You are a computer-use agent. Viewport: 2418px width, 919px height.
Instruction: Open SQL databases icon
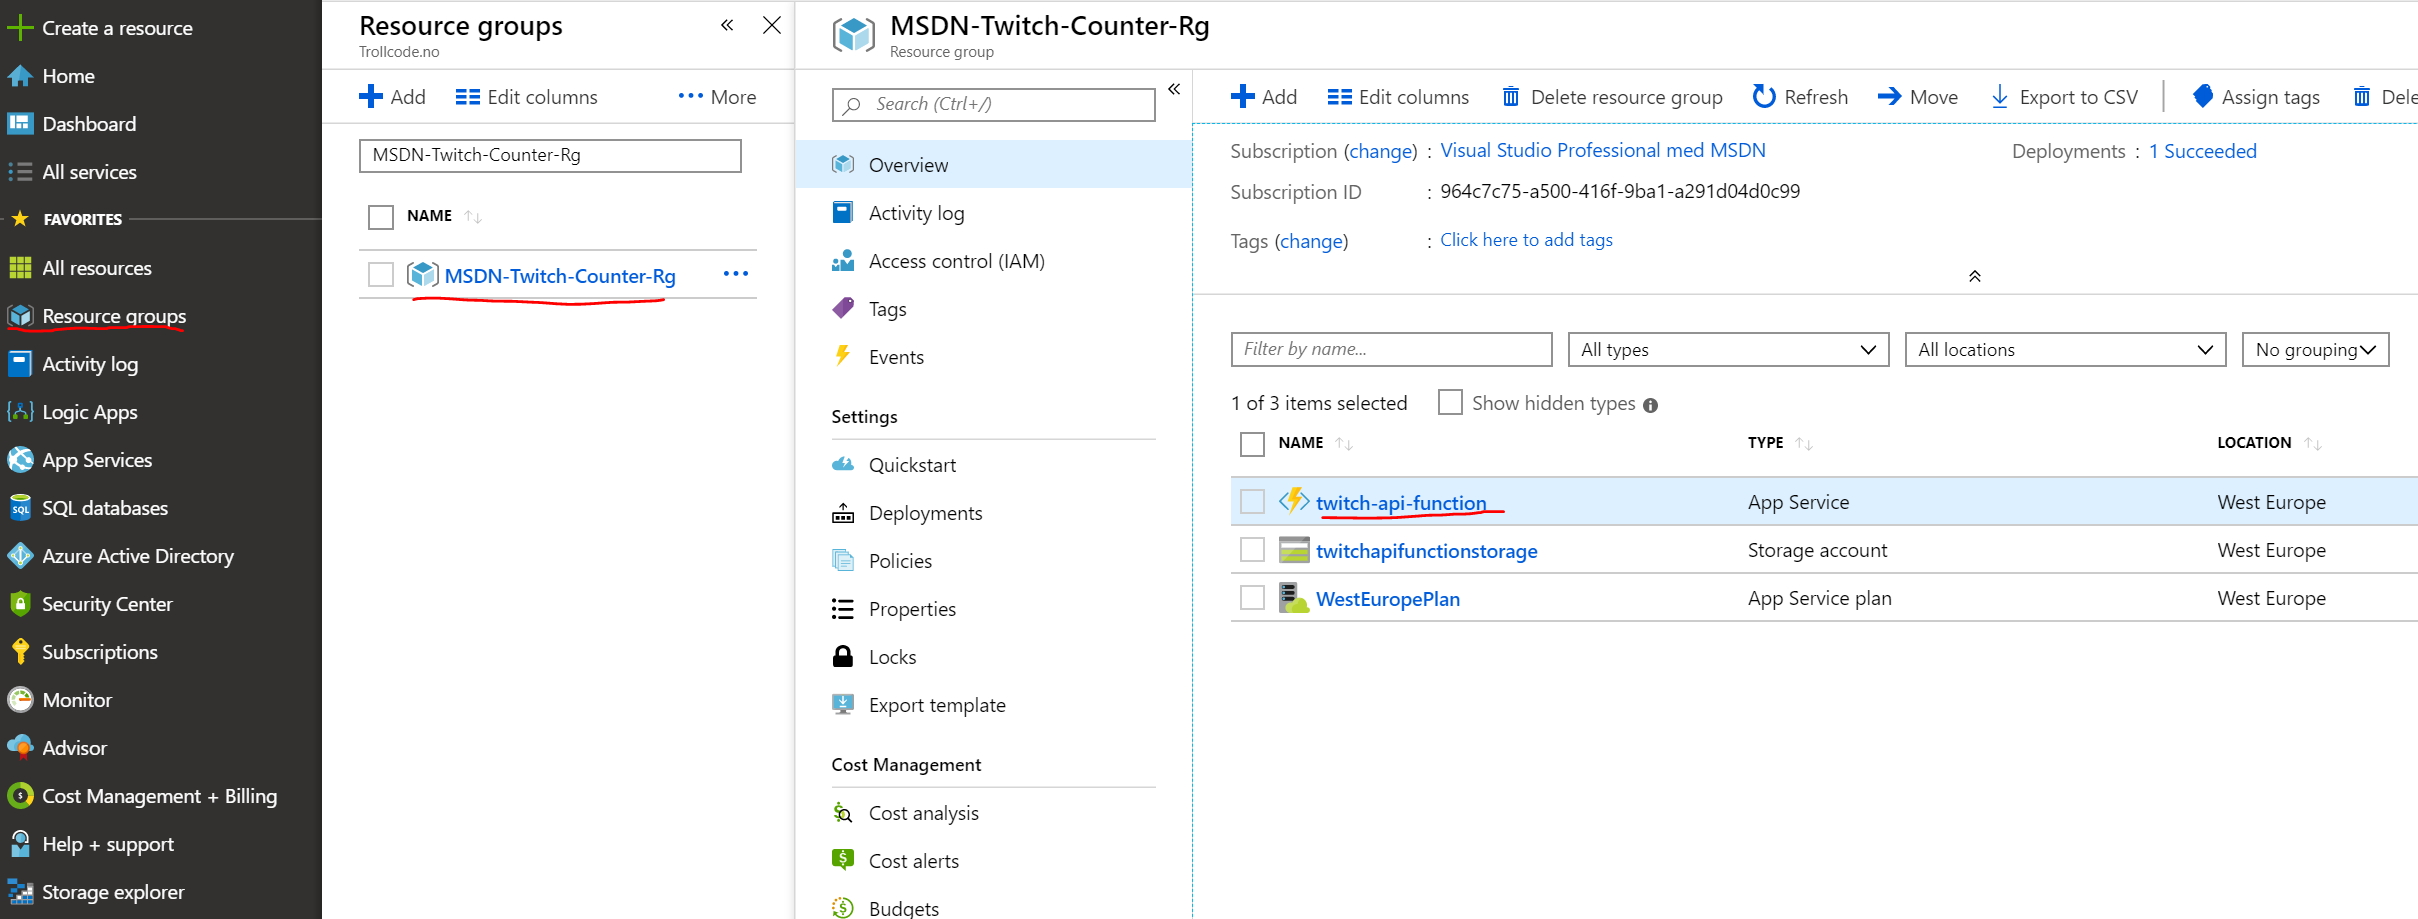[20, 508]
